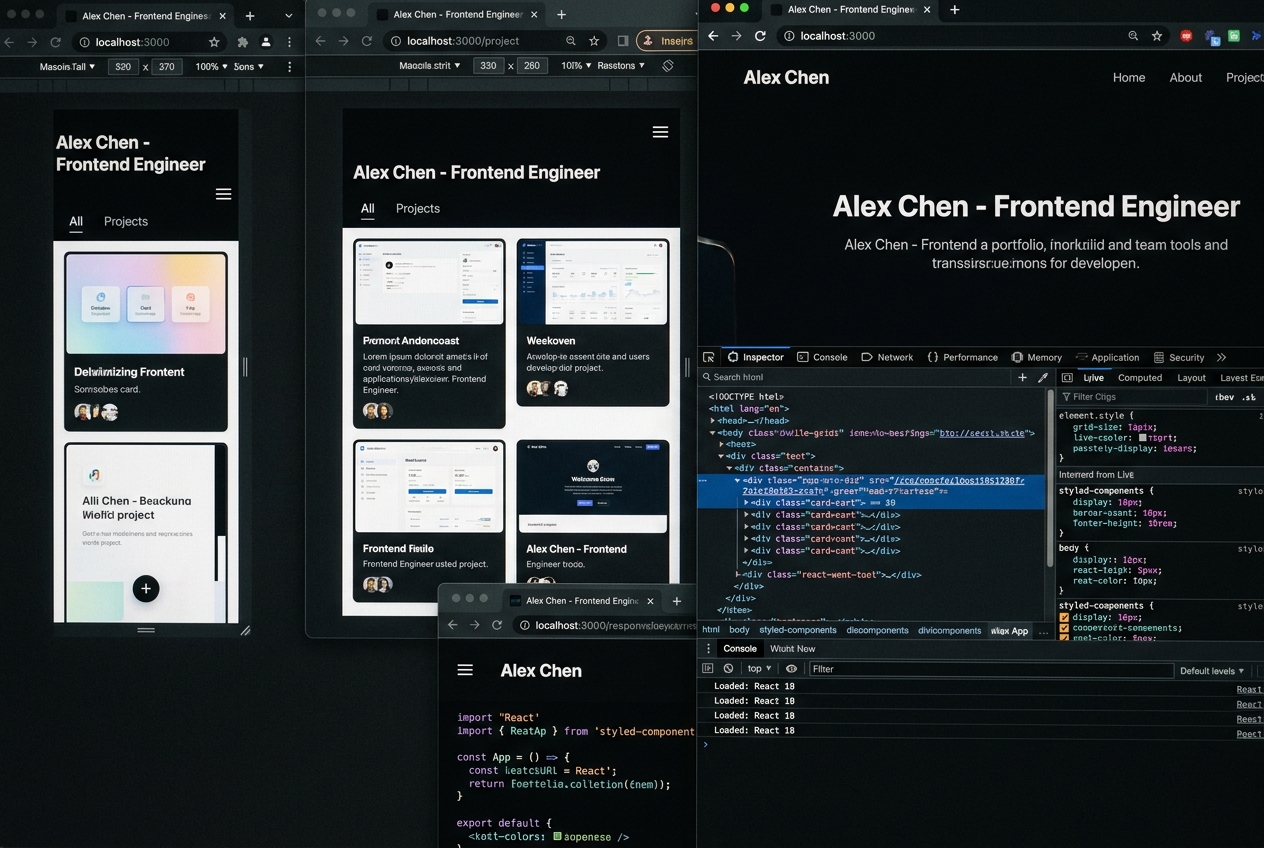
Task: Switch to the Console tab in DevTools toolbar
Action: [822, 357]
